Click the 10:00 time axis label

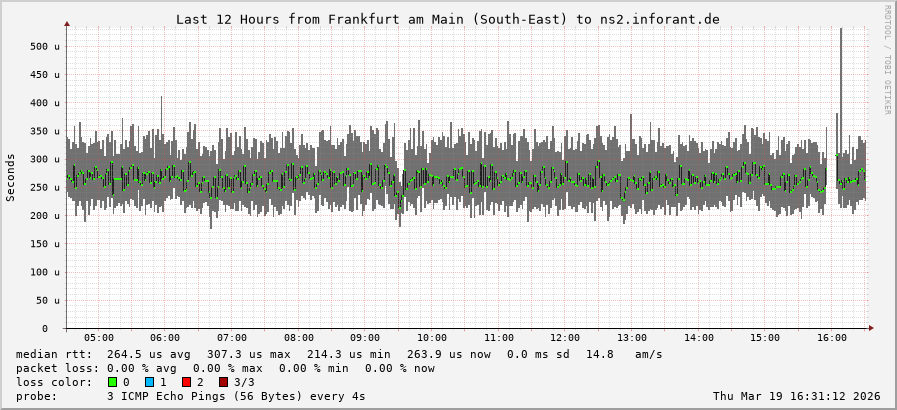432,339
